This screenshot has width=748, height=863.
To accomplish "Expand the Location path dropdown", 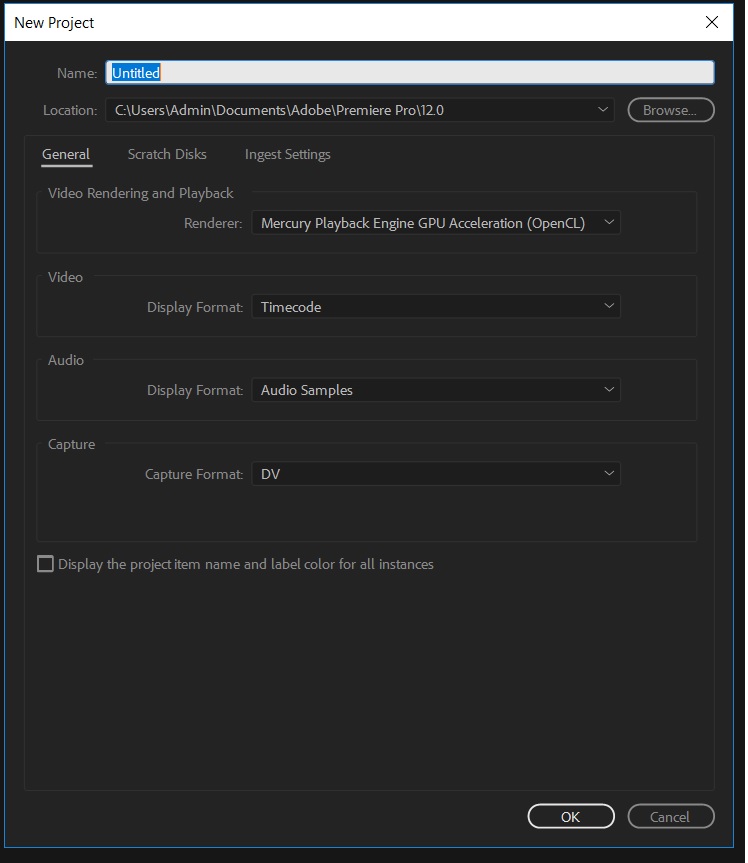I will (602, 110).
